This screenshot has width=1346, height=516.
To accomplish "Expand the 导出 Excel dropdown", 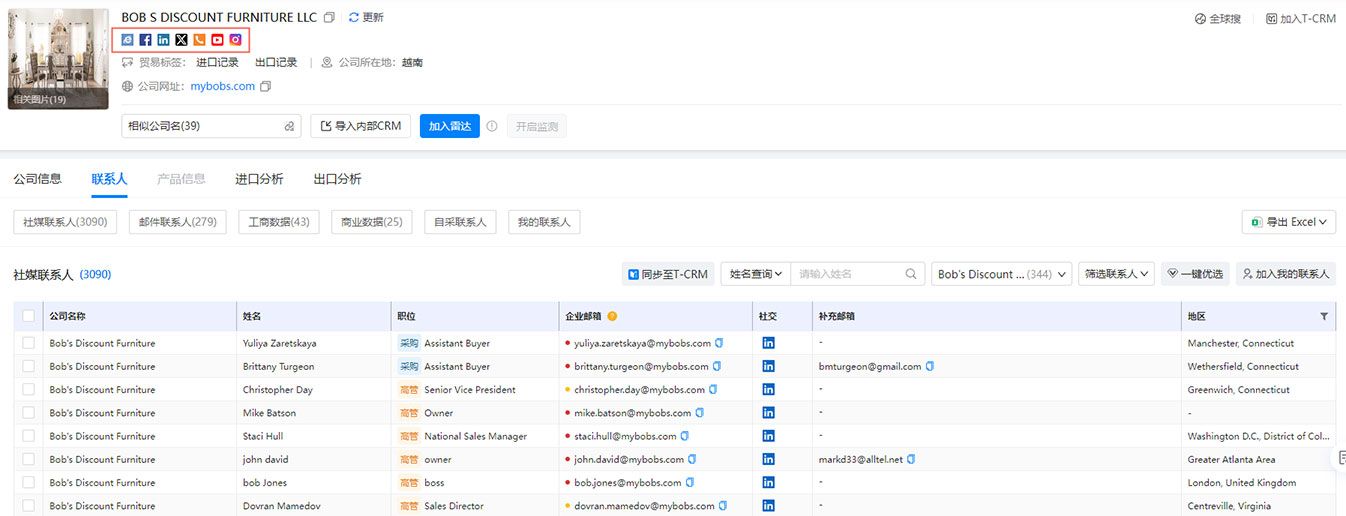I will (x=1289, y=222).
